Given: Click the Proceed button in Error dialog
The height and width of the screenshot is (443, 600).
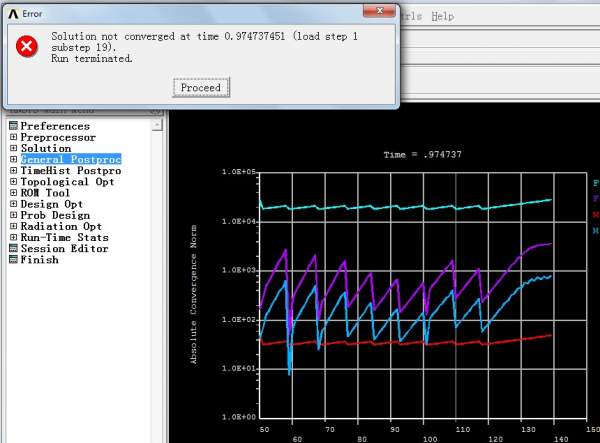Looking at the screenshot, I should pos(200,88).
